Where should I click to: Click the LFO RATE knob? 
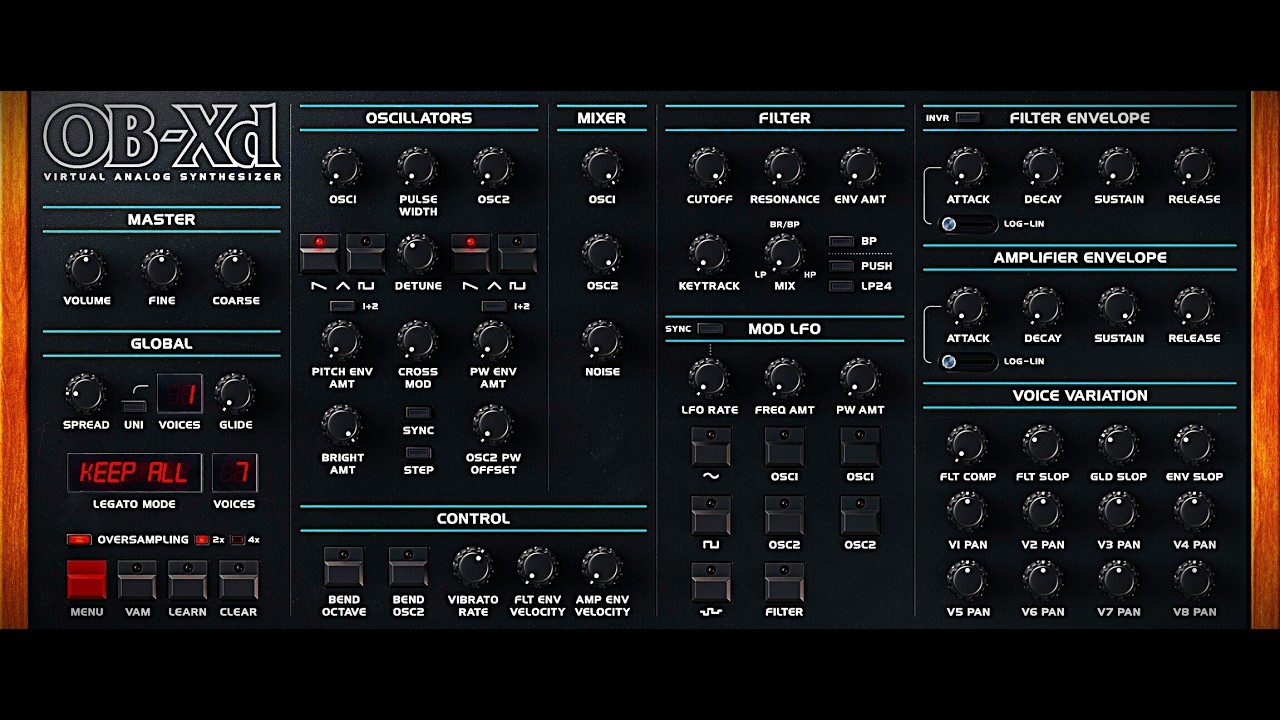(x=709, y=377)
